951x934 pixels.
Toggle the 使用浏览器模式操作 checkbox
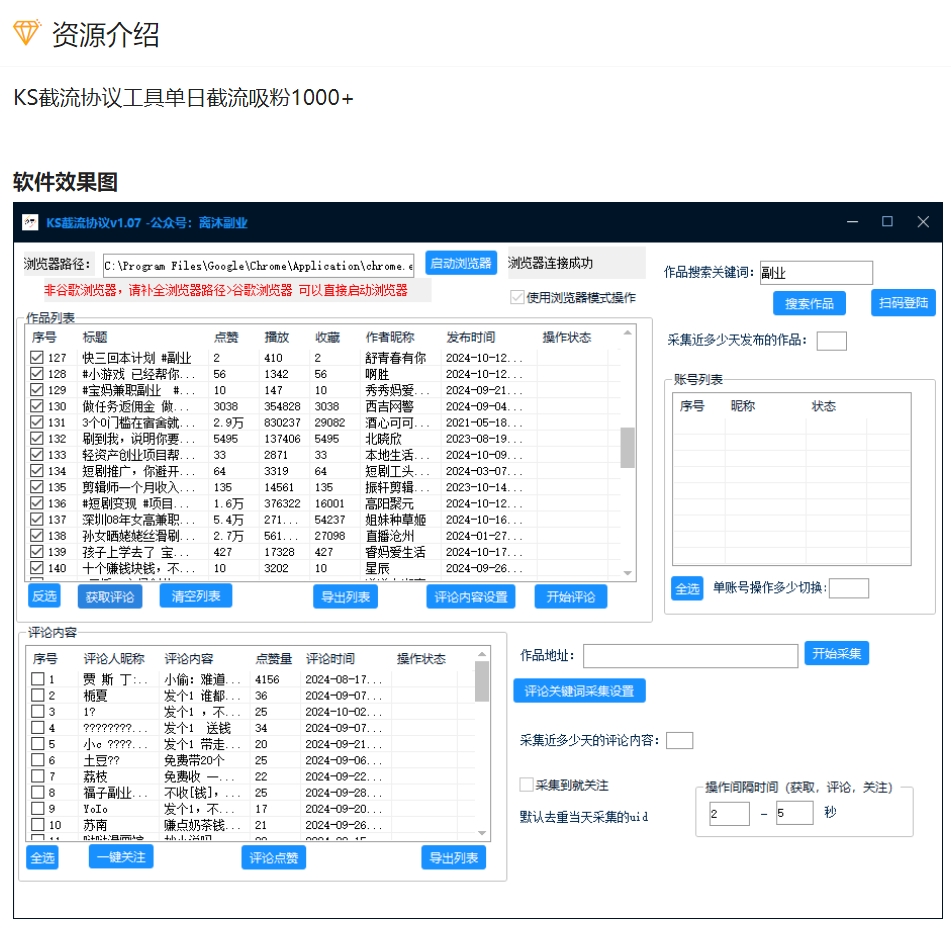point(517,297)
